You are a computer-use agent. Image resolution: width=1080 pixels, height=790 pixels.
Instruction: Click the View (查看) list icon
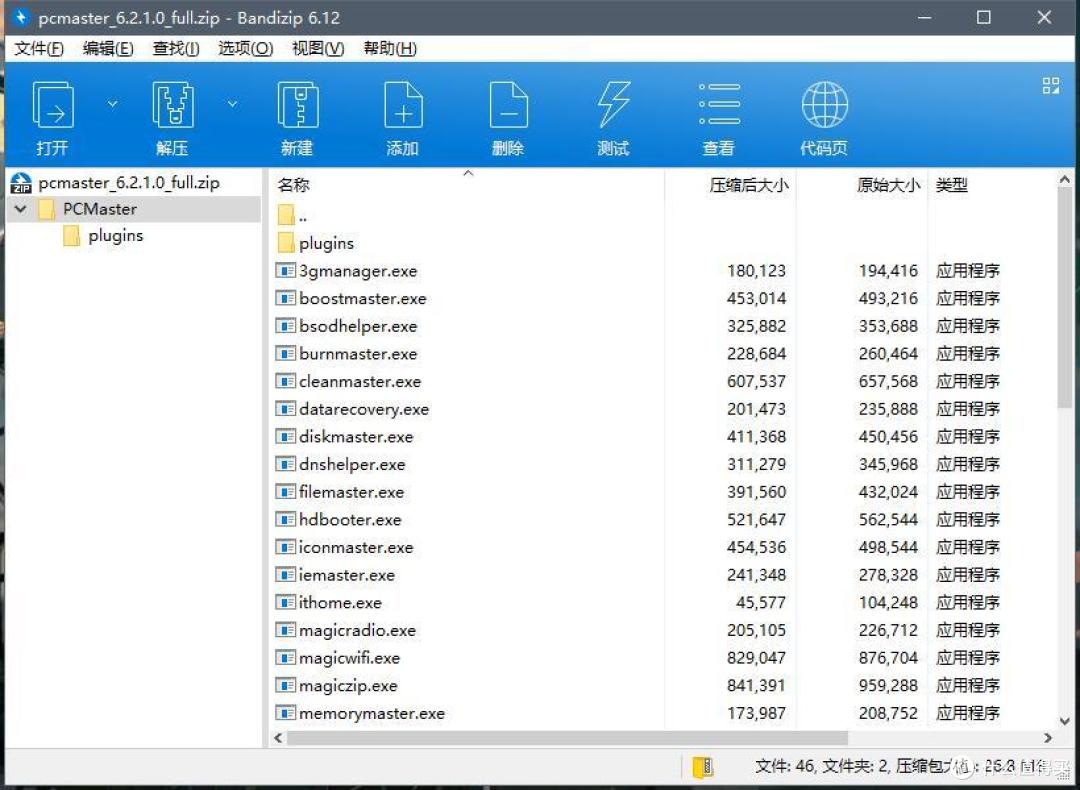(719, 105)
